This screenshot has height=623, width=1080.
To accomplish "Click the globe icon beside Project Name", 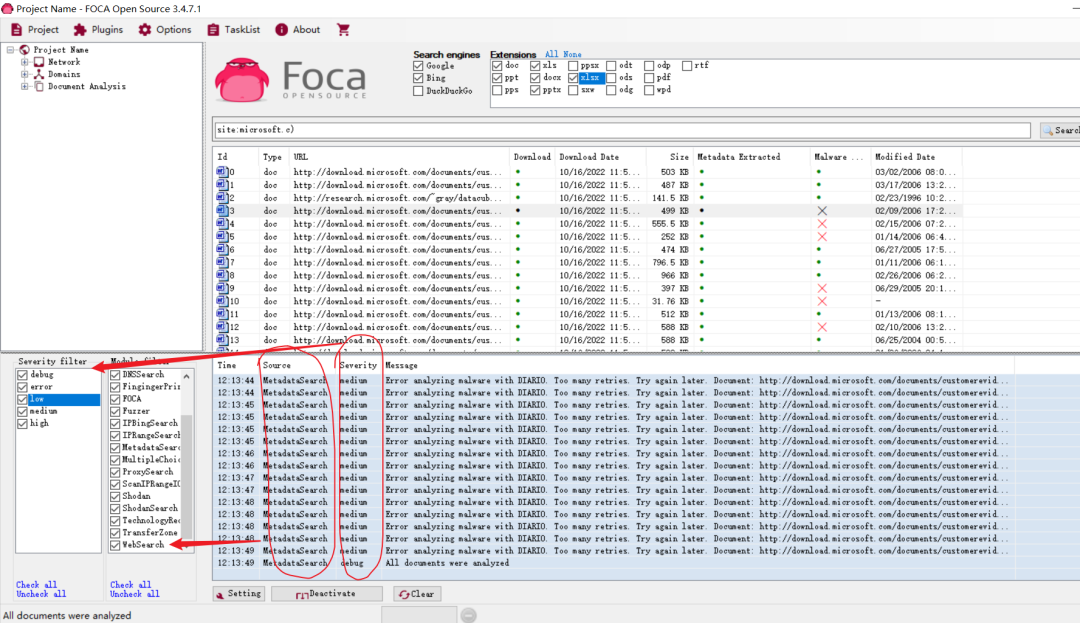I will coord(25,50).
